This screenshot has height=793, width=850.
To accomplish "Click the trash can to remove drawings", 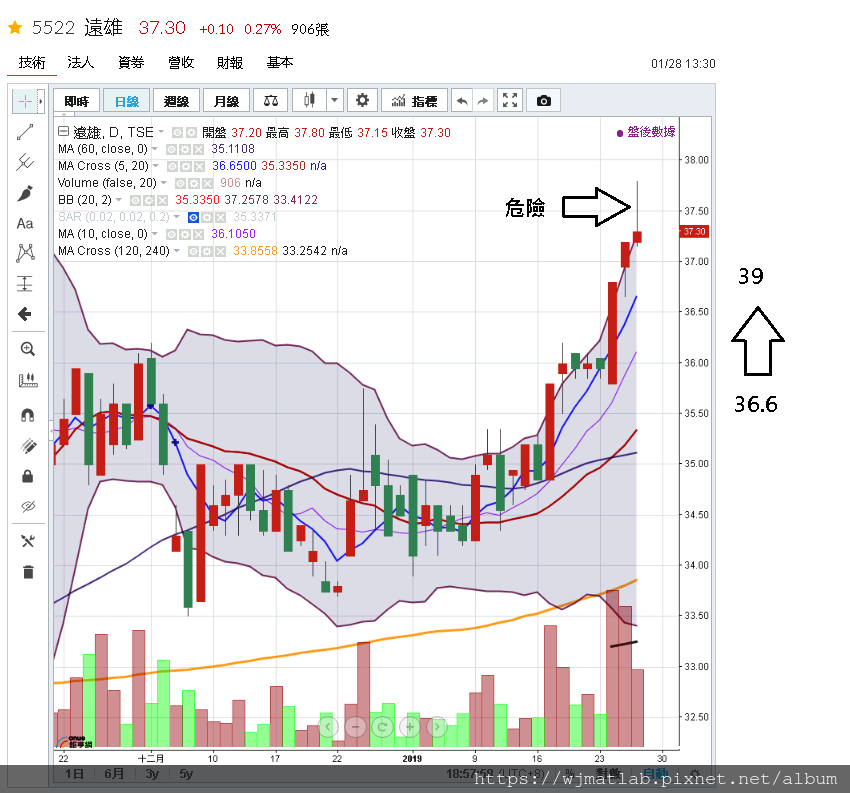I will tap(28, 571).
